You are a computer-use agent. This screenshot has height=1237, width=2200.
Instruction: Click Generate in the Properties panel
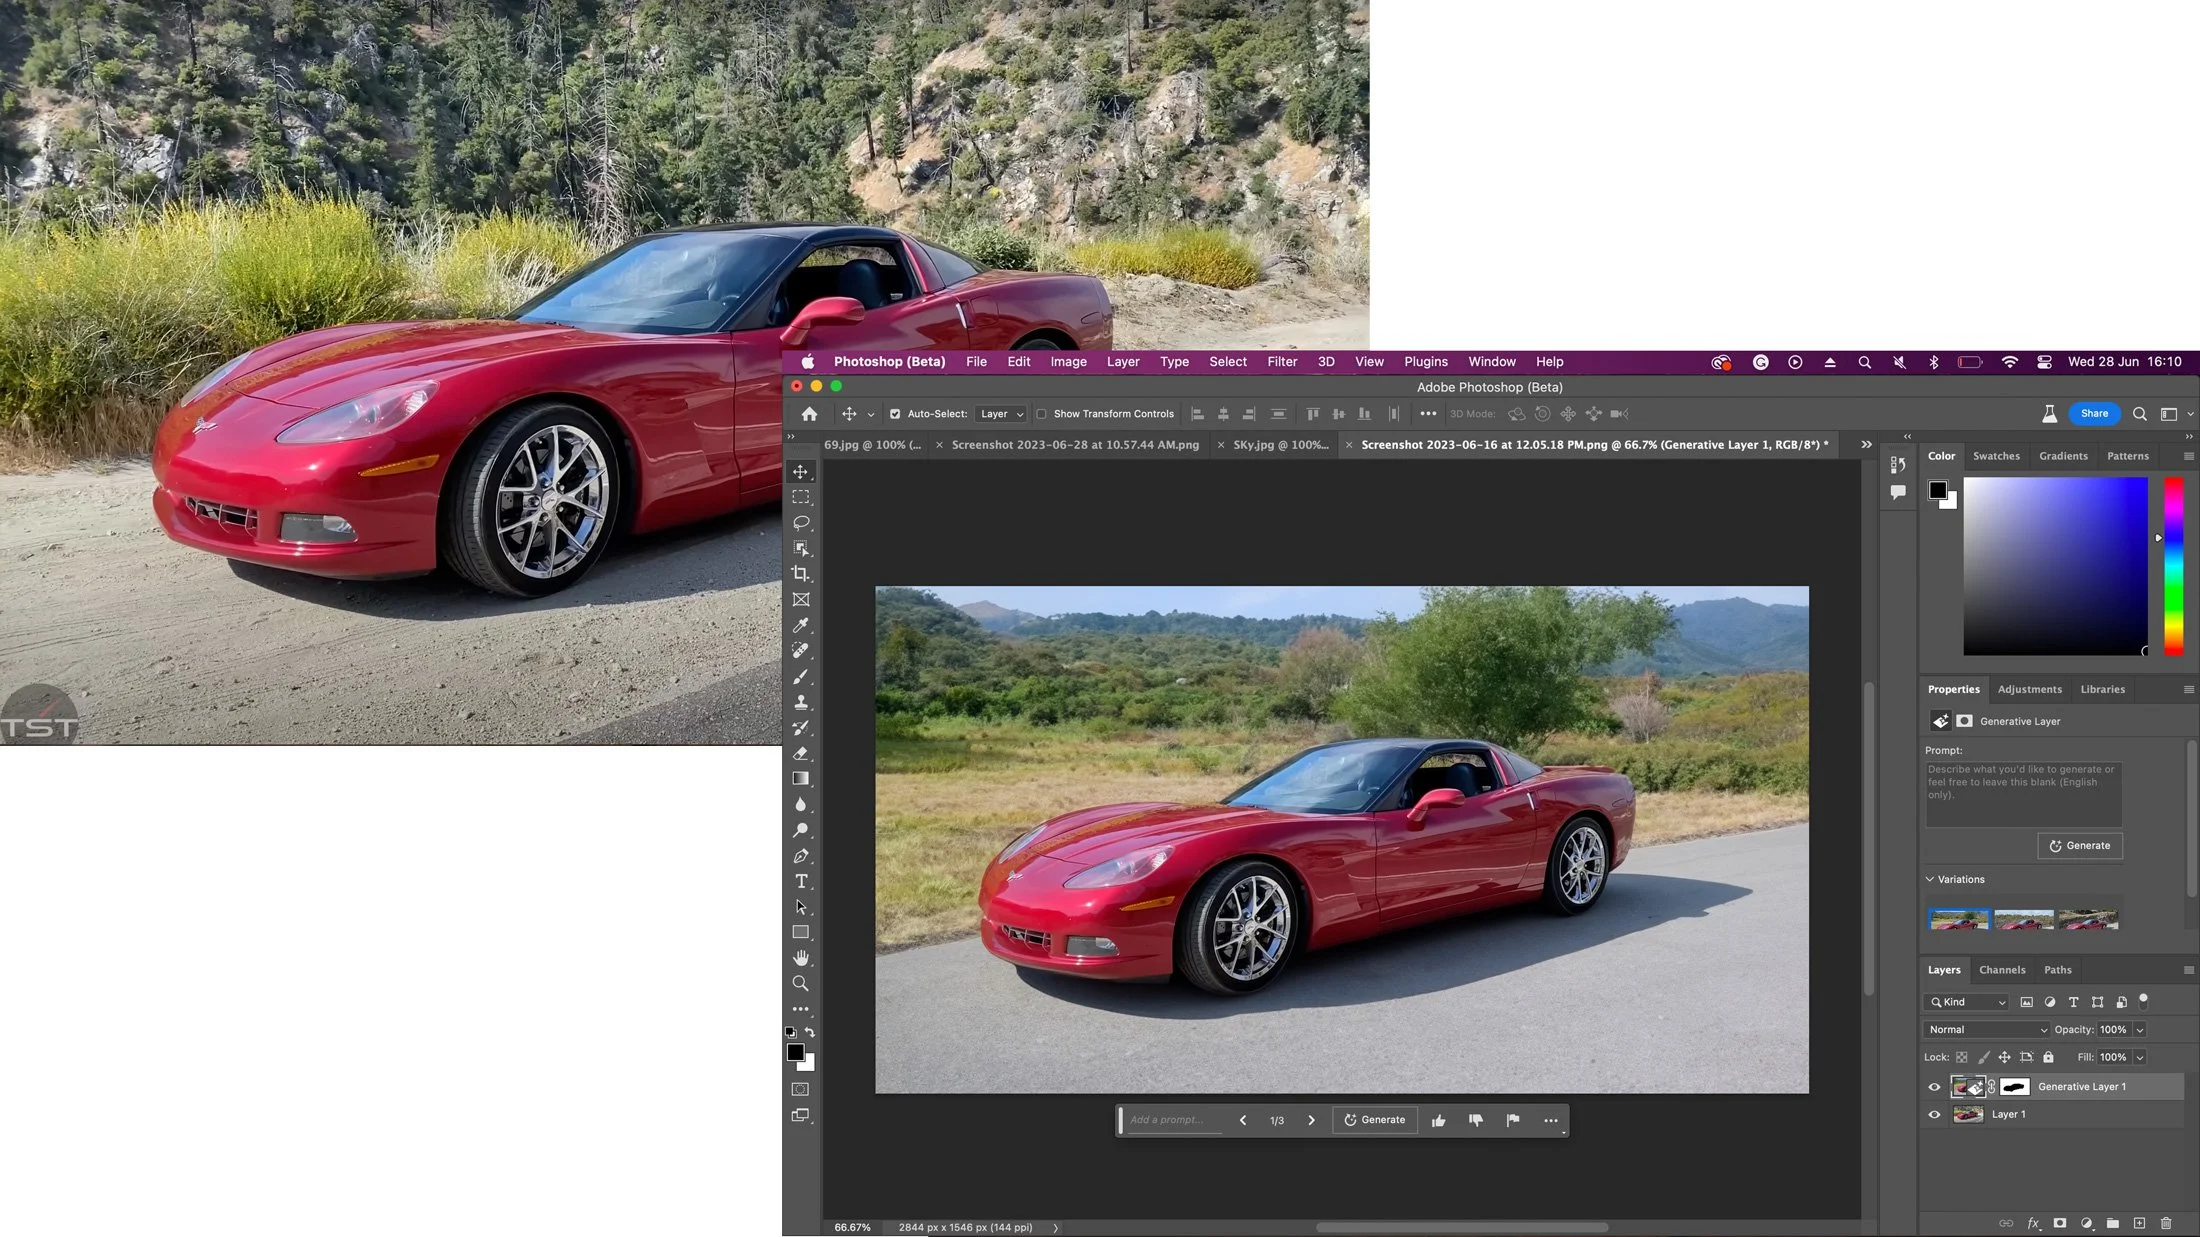[x=2080, y=846]
